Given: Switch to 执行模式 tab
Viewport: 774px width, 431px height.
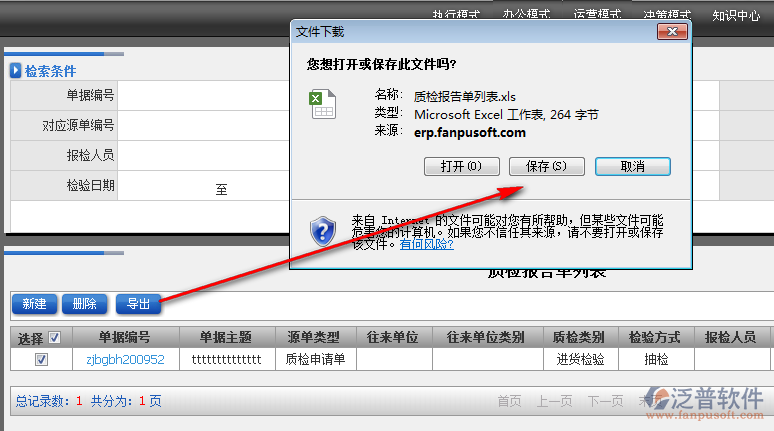Looking at the screenshot, I should (x=456, y=15).
